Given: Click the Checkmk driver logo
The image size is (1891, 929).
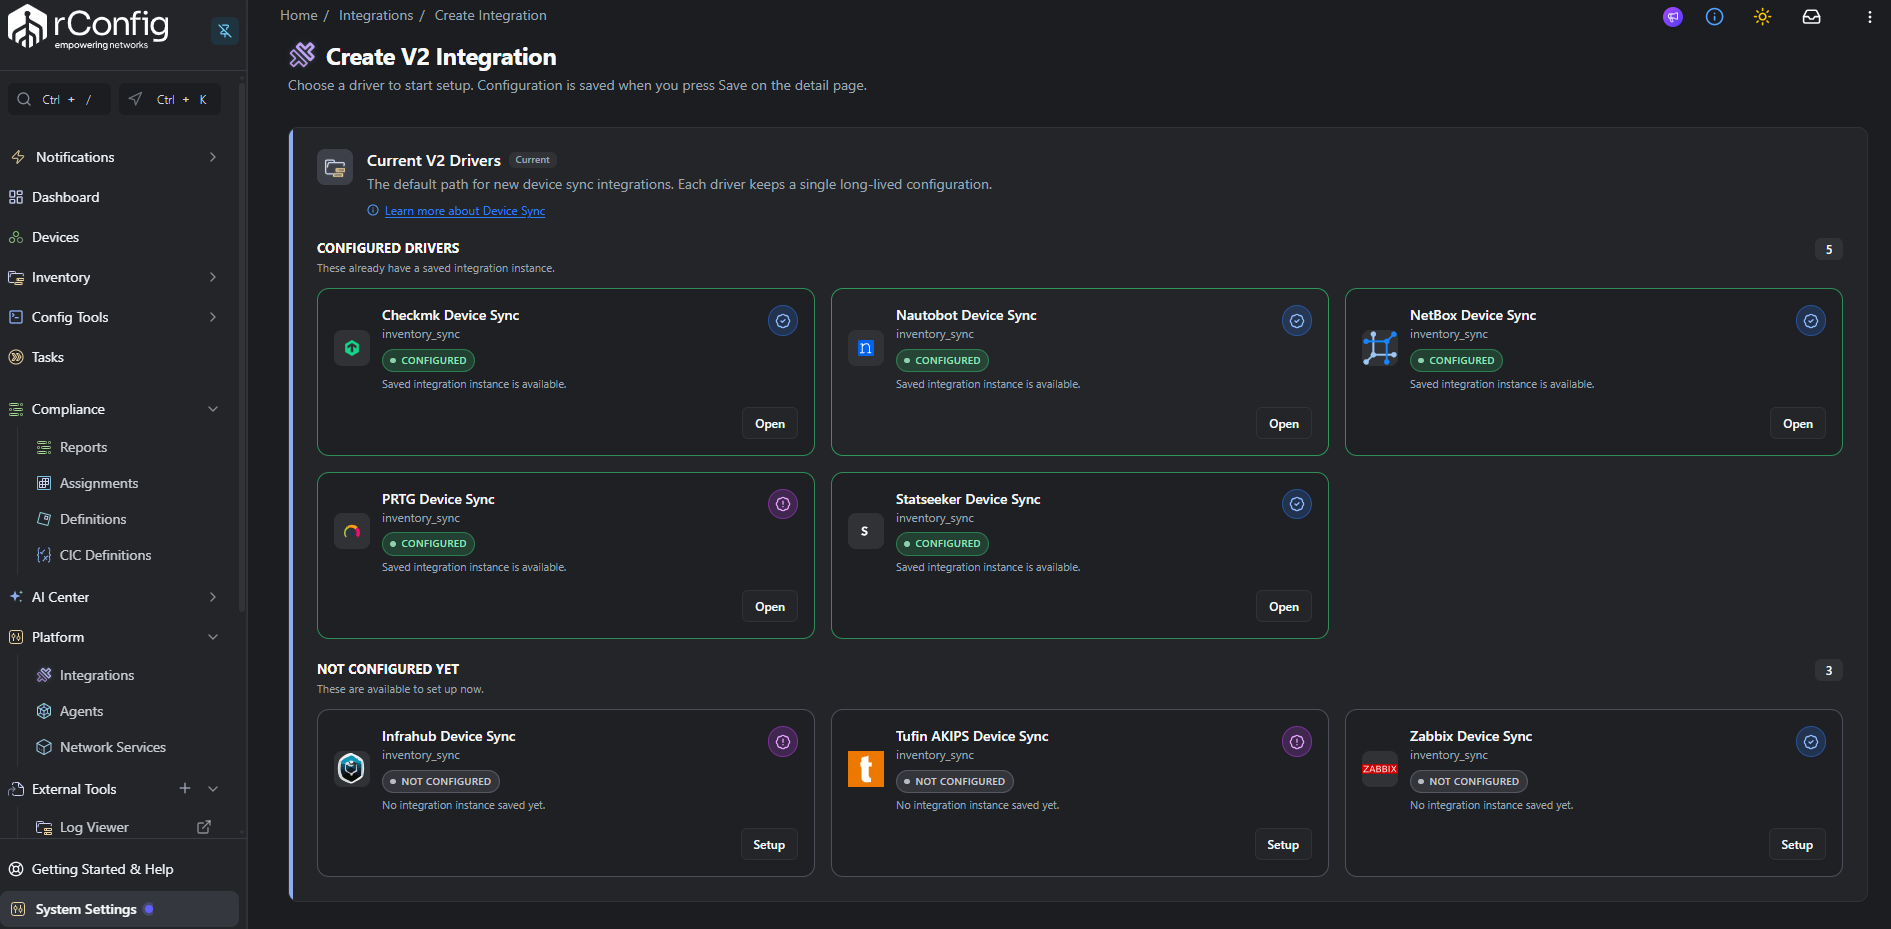Looking at the screenshot, I should click(352, 348).
